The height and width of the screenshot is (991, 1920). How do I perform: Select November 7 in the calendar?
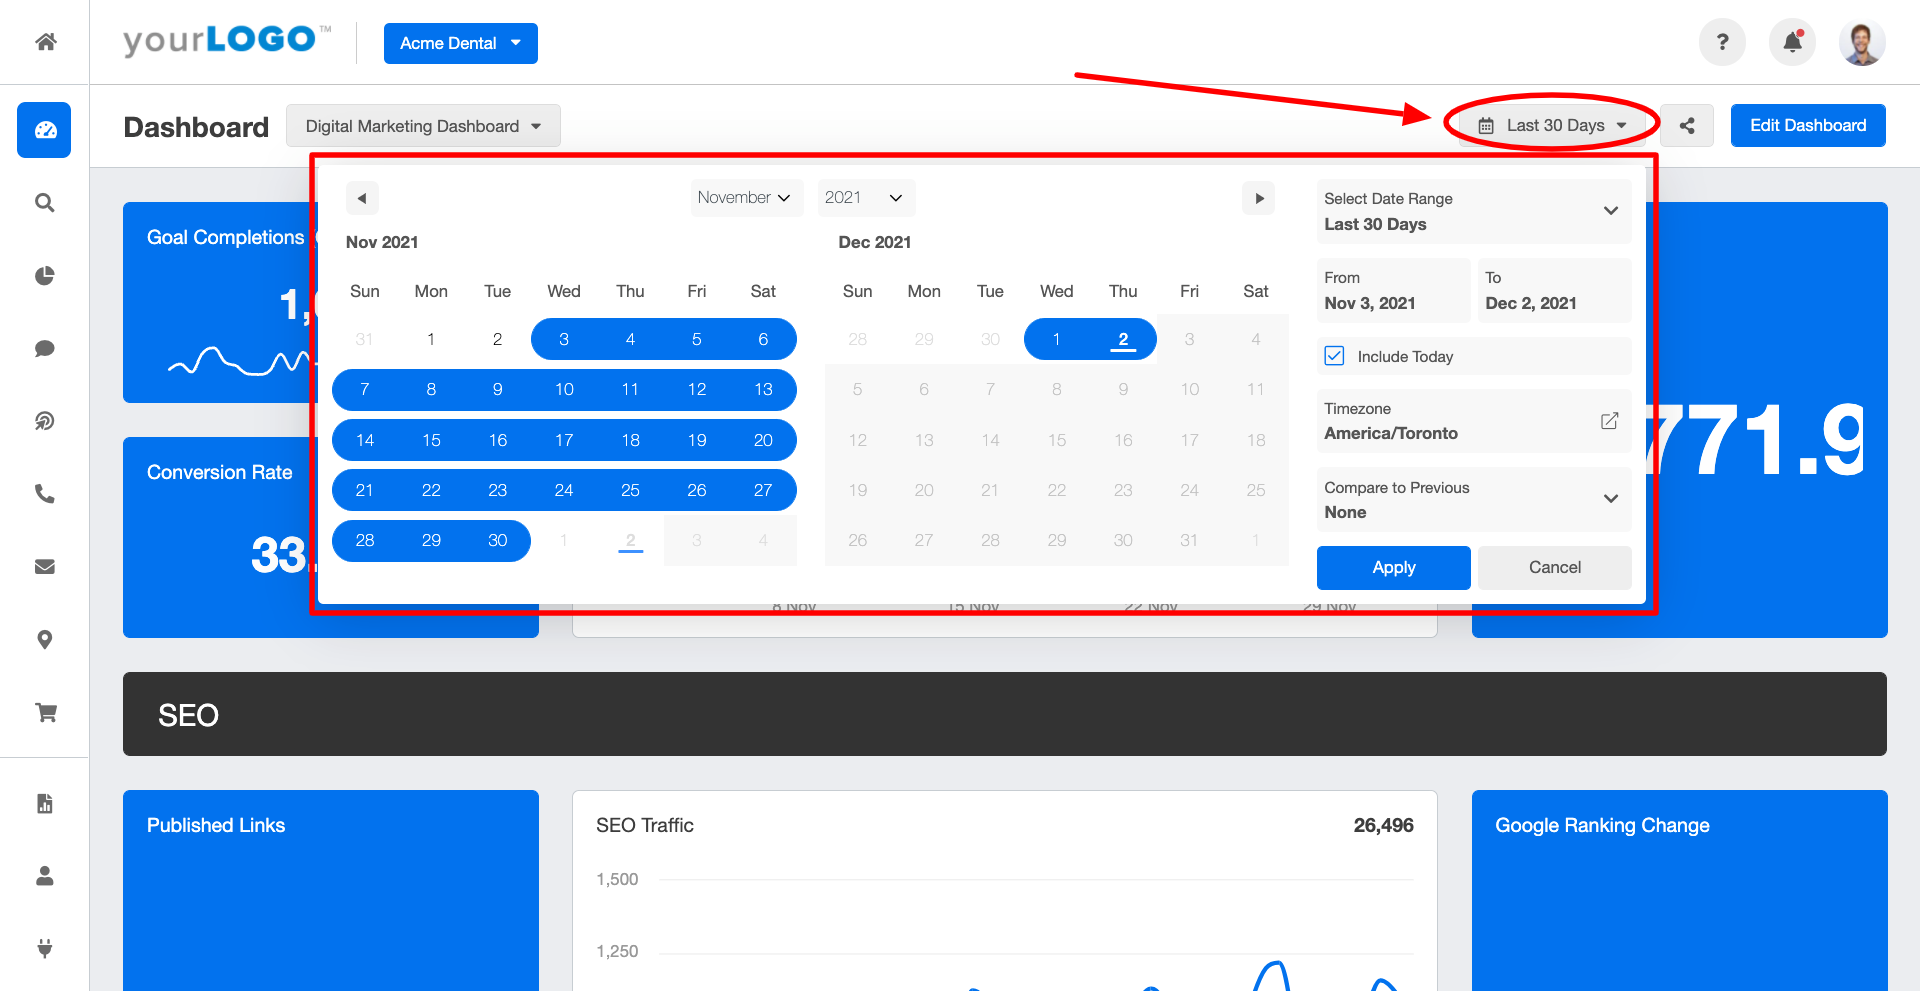click(365, 389)
